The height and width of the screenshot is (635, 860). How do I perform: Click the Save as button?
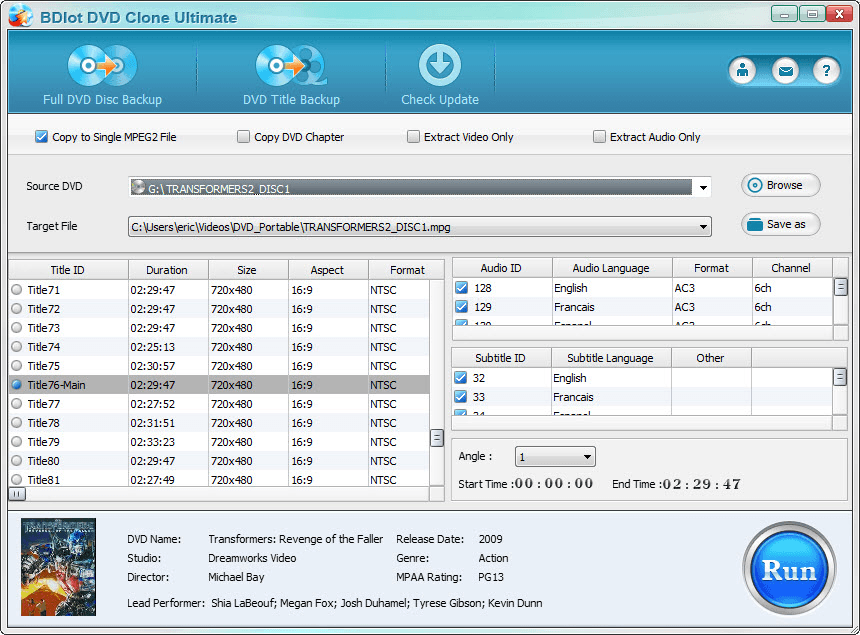coord(779,224)
